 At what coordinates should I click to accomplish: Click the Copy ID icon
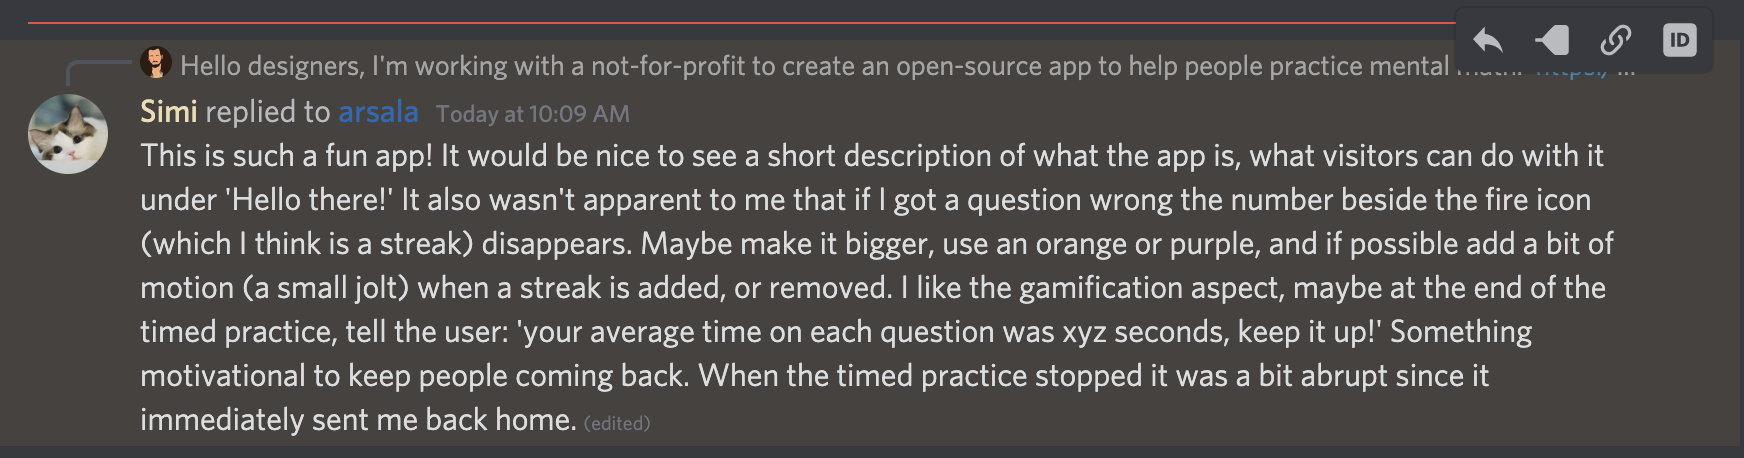1679,41
